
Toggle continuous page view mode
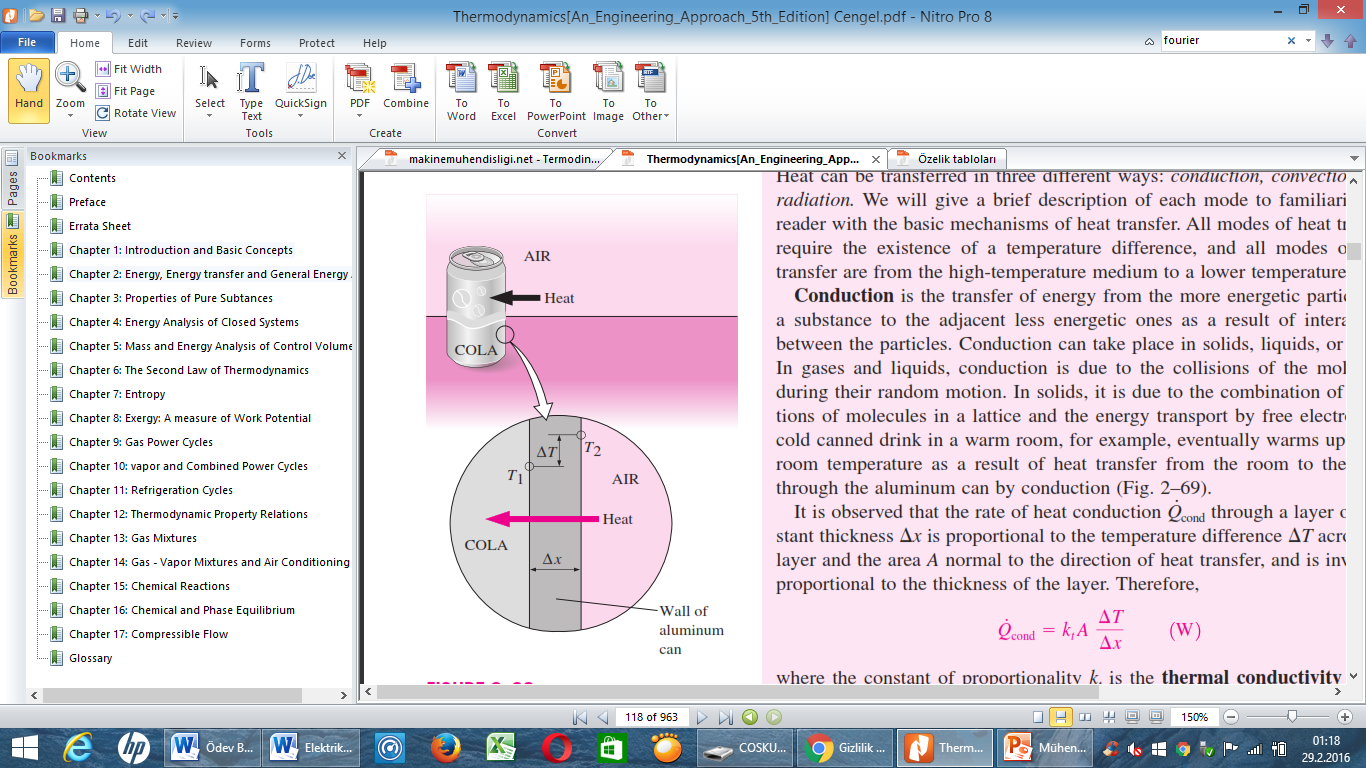click(1061, 717)
